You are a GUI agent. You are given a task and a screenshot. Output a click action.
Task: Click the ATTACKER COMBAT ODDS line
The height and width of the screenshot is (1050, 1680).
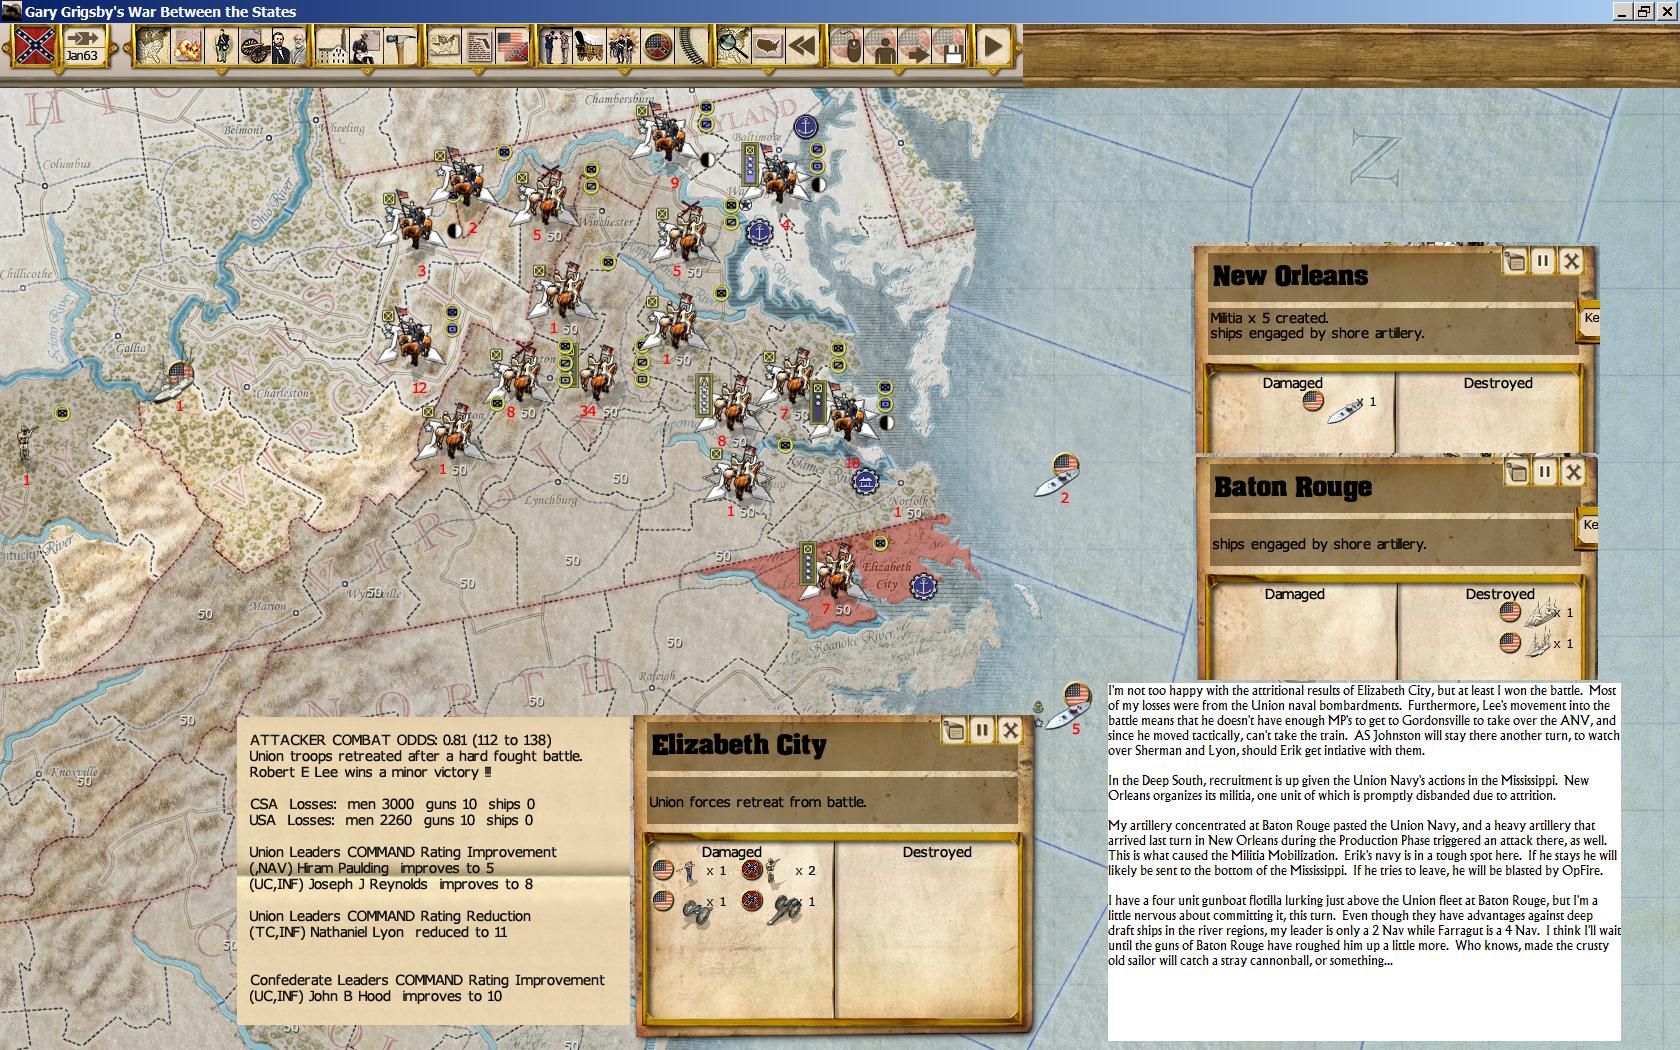click(400, 740)
